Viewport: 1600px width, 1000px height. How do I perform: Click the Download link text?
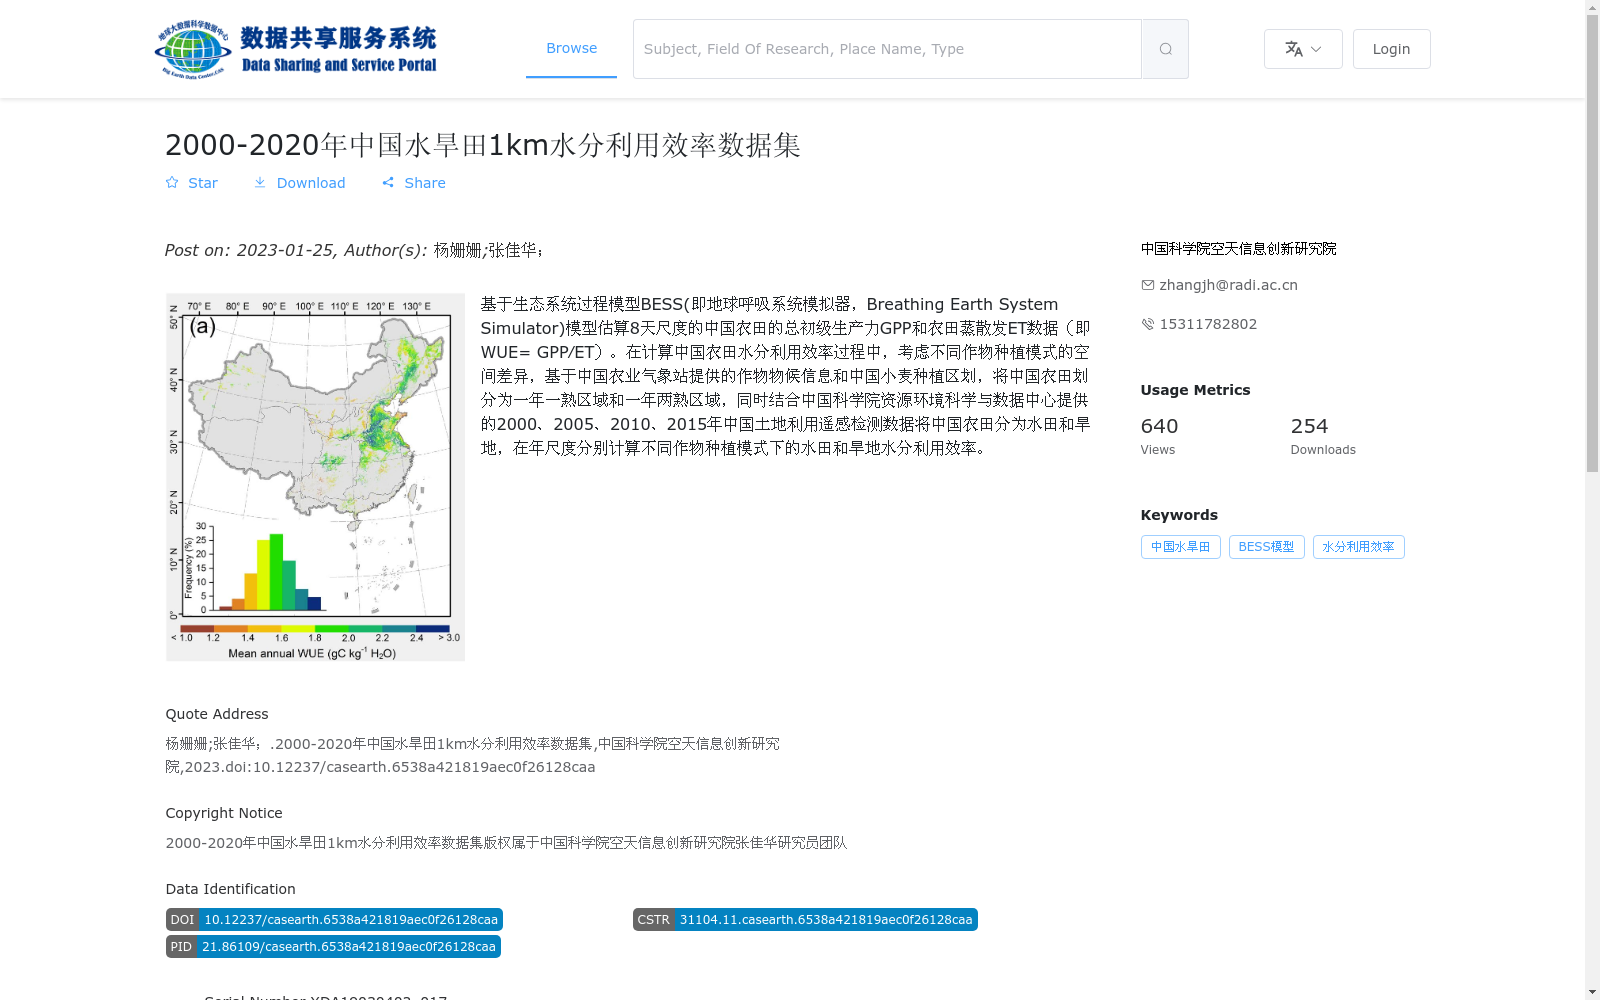pyautogui.click(x=311, y=183)
